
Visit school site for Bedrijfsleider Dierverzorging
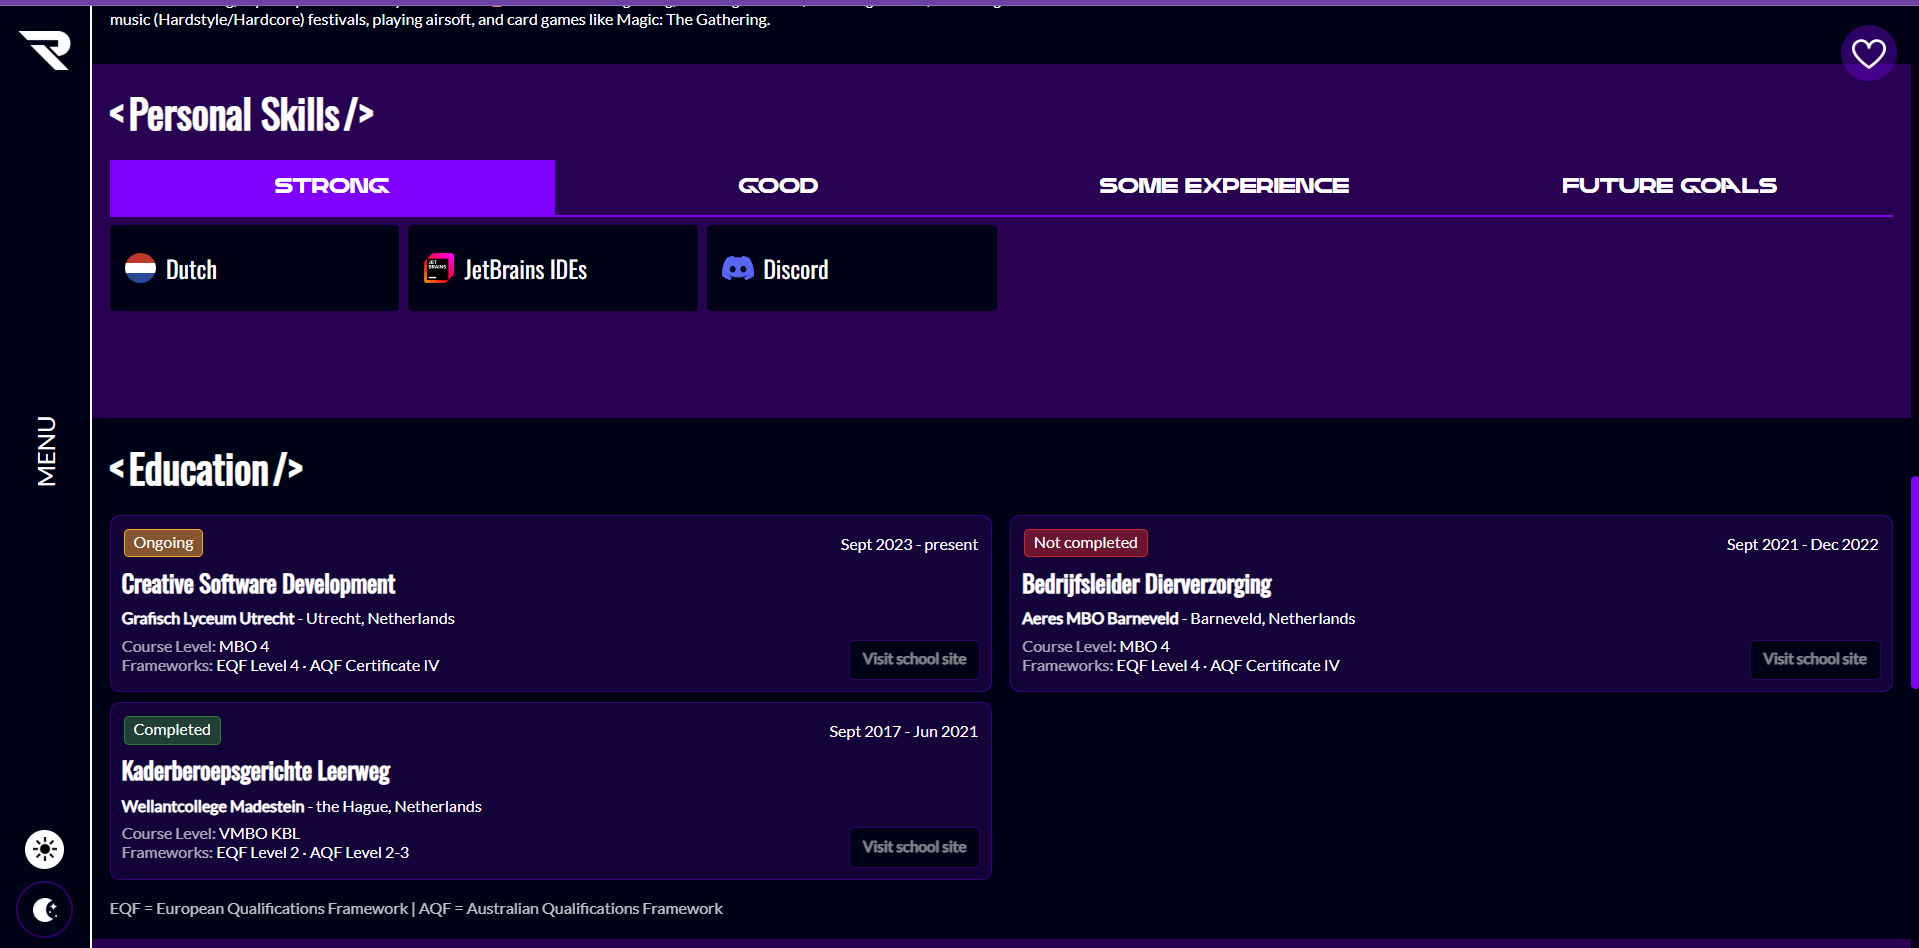click(x=1814, y=660)
